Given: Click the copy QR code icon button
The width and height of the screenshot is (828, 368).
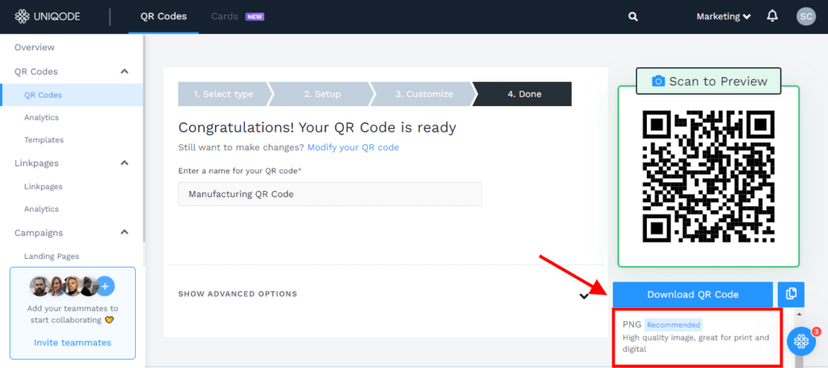Looking at the screenshot, I should tap(791, 294).
